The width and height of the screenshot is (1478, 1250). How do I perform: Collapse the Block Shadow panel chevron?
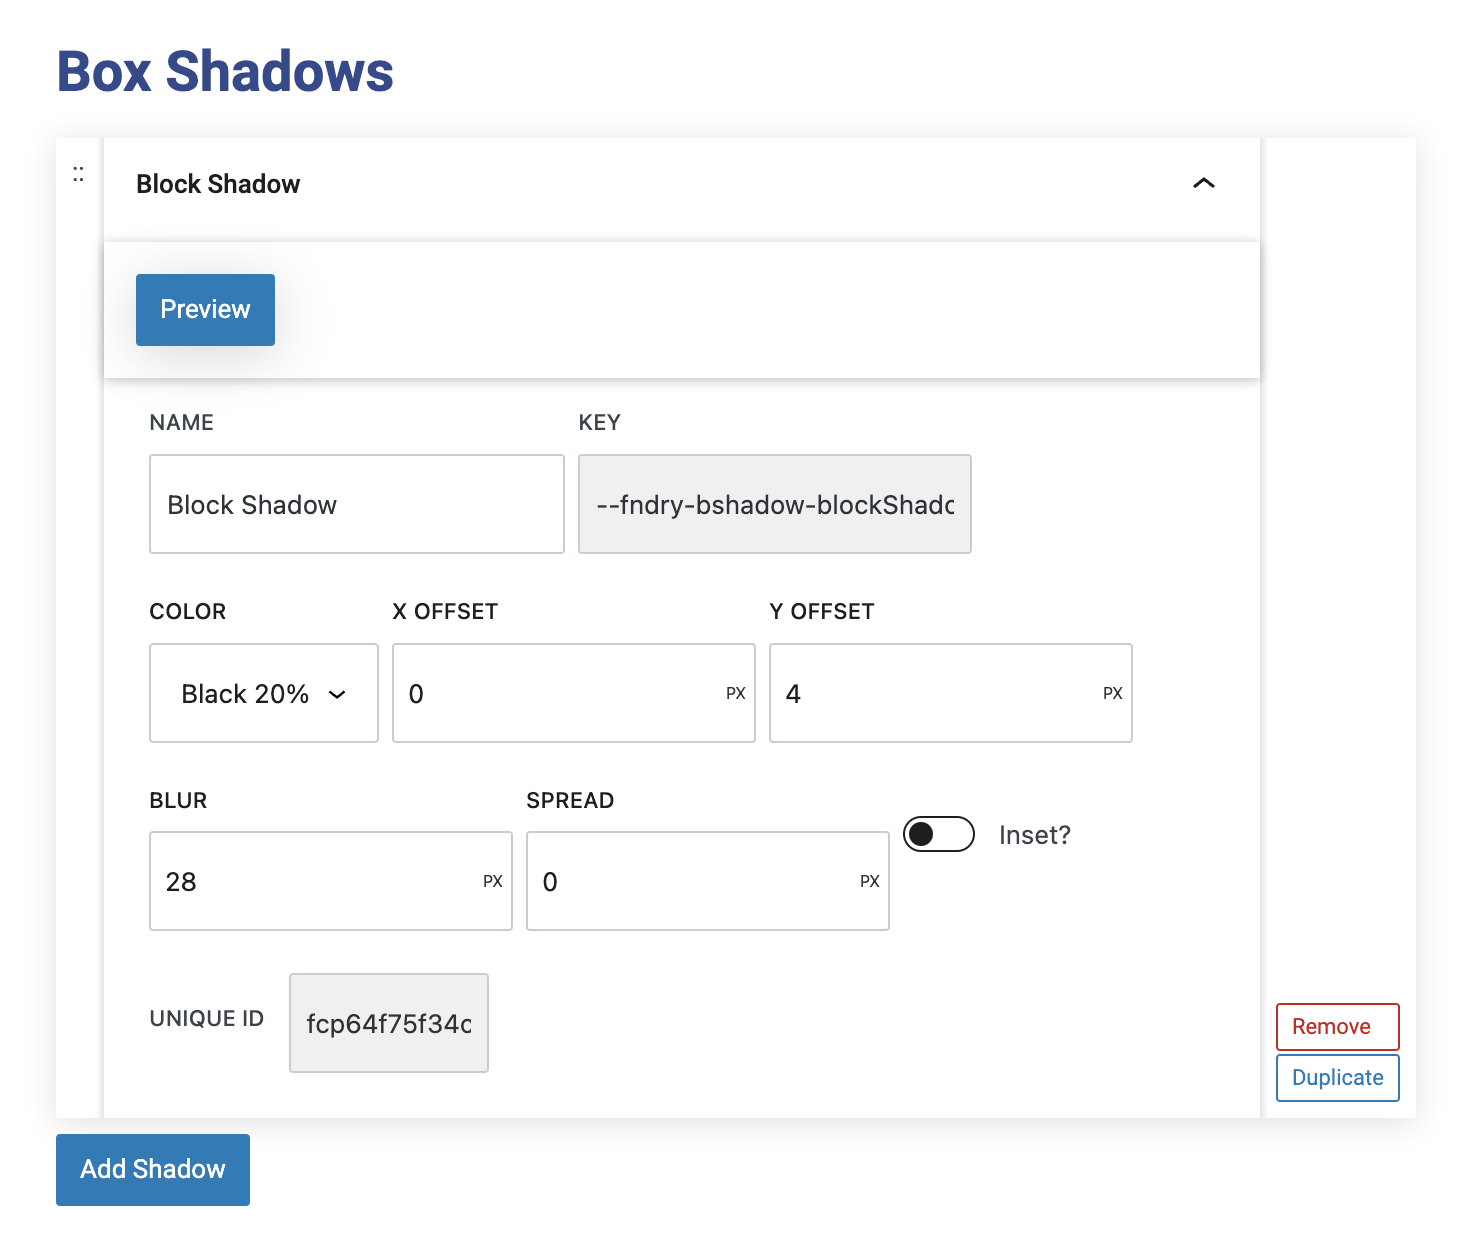click(x=1203, y=183)
